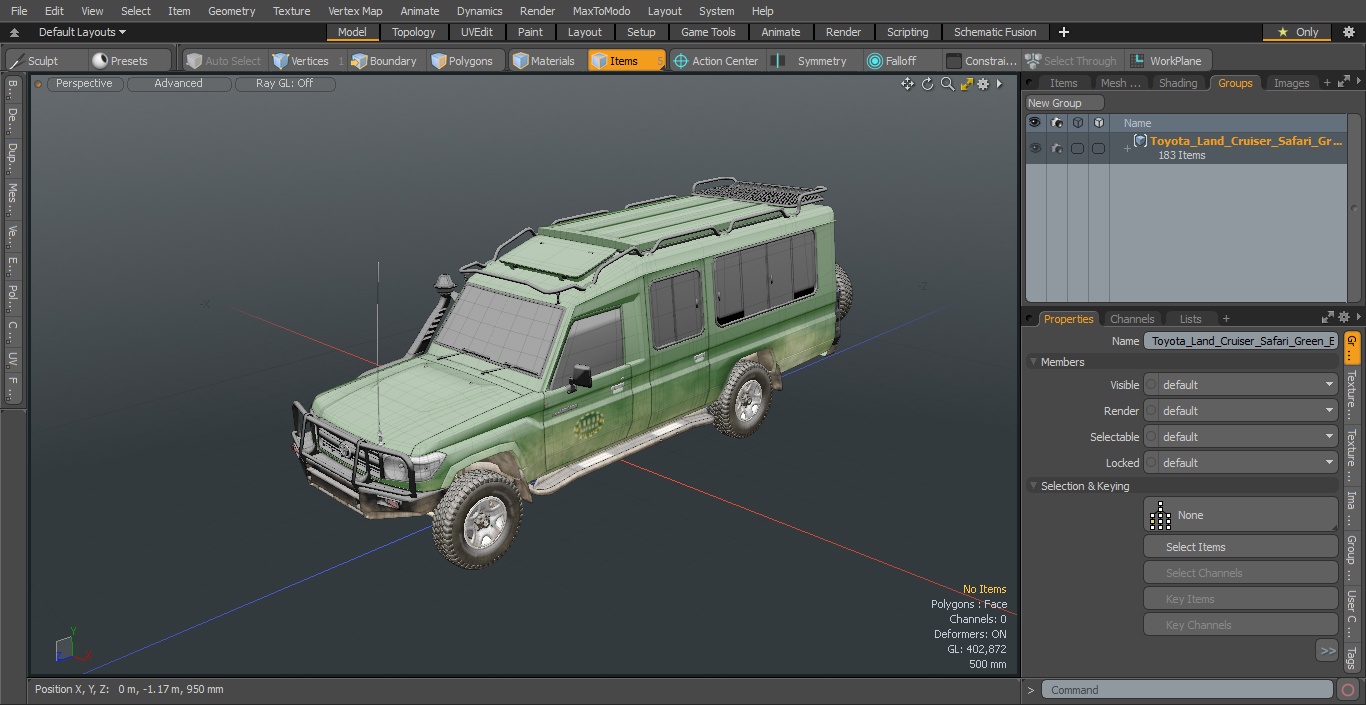Collapse the Selection & Keying section
The width and height of the screenshot is (1366, 705).
[x=1033, y=486]
